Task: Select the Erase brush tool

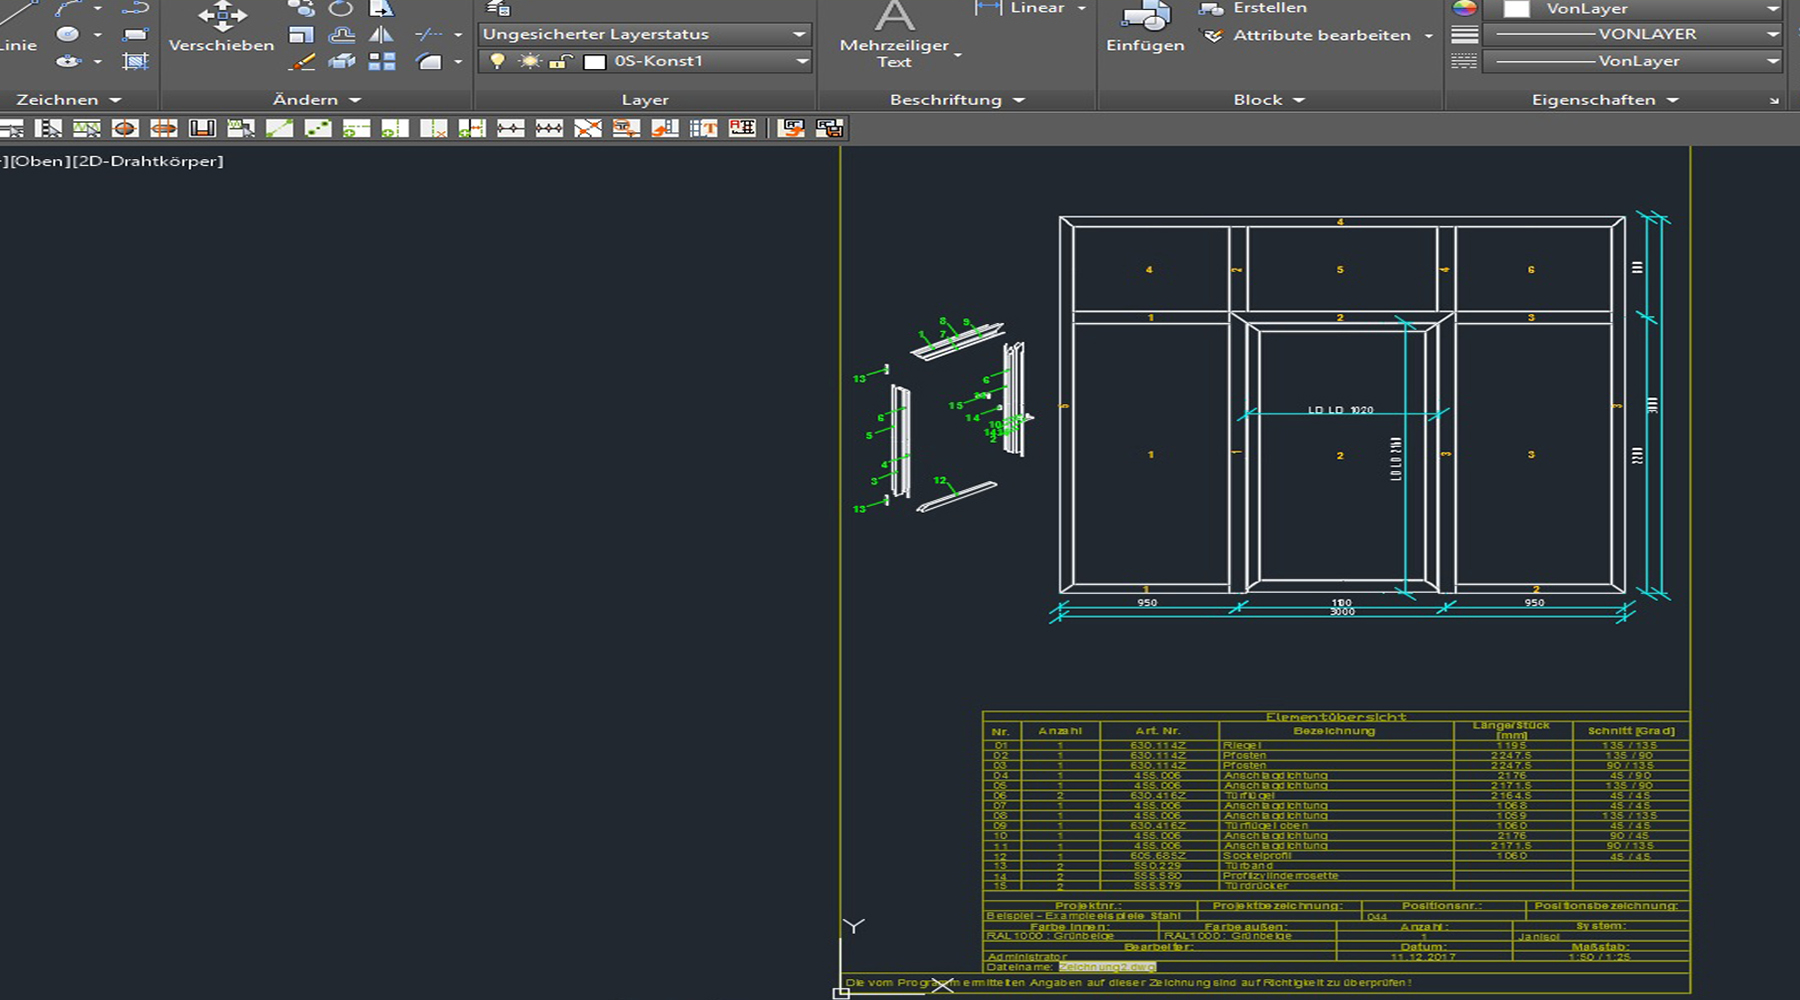Action: (301, 61)
